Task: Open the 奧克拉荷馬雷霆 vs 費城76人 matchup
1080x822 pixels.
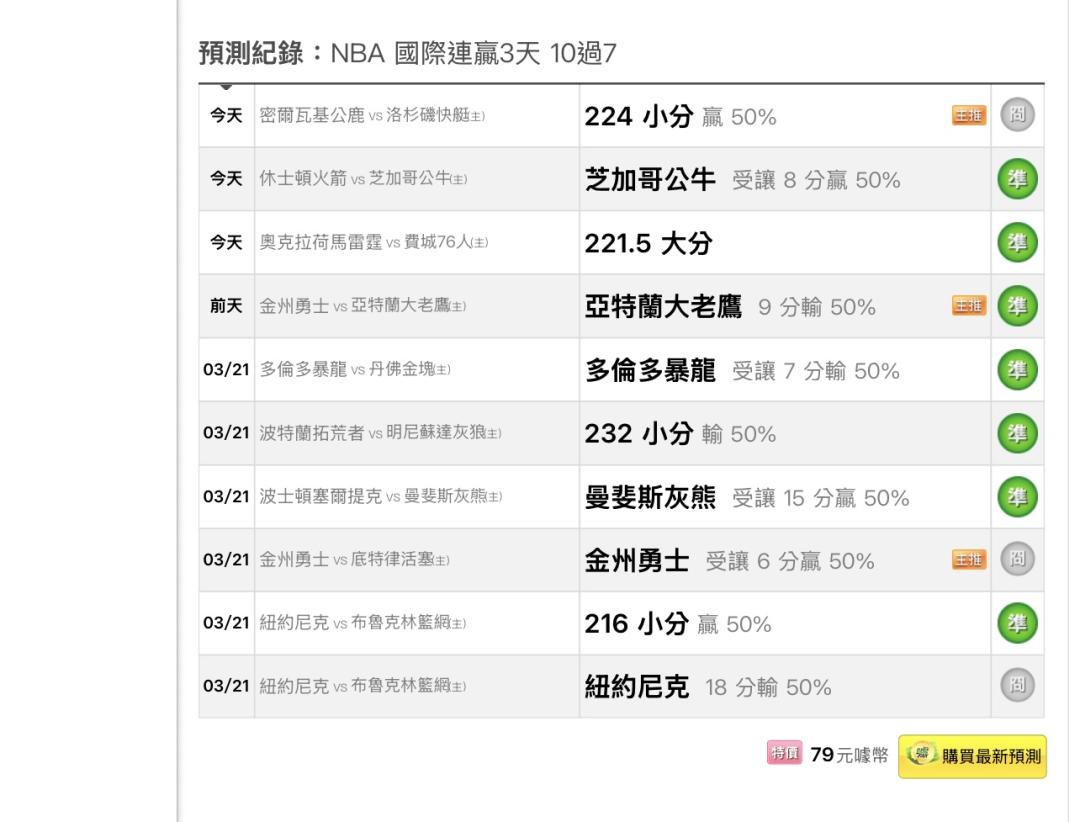Action: click(x=373, y=243)
